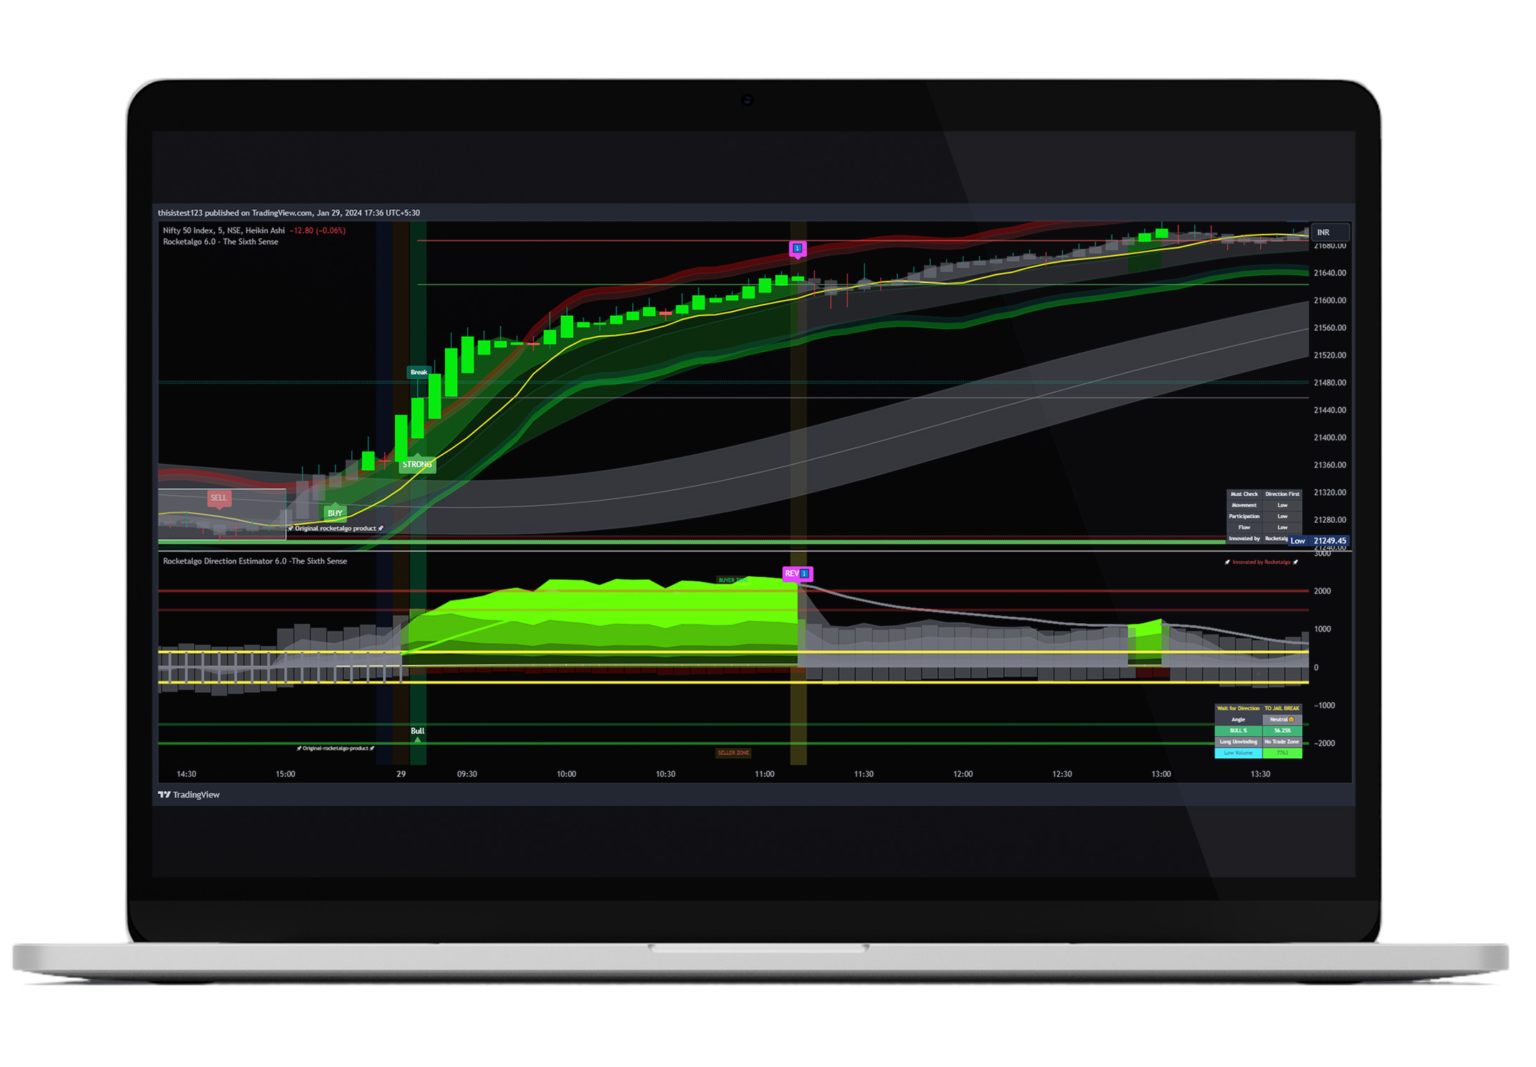Click the Break label above the candles
Screen dimensions: 1536x1067
[419, 372]
